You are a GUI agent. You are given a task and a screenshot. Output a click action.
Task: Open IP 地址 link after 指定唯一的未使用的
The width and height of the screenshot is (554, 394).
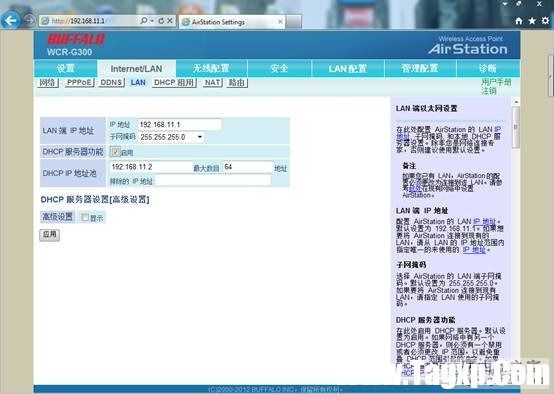[x=474, y=250]
